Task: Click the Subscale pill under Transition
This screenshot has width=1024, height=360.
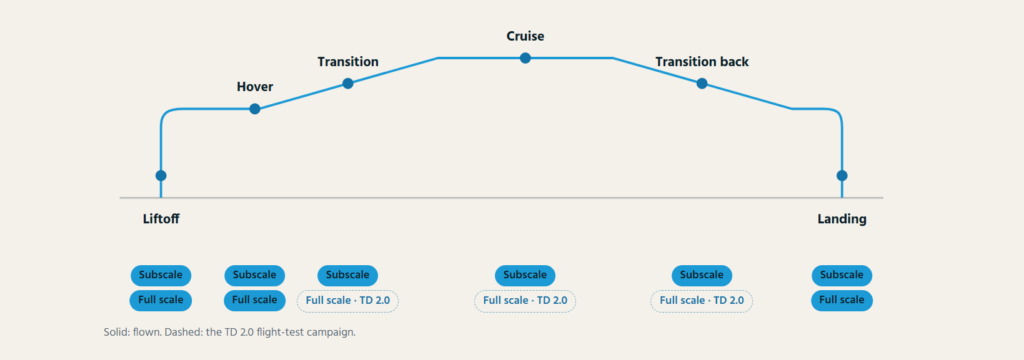Action: click(348, 275)
